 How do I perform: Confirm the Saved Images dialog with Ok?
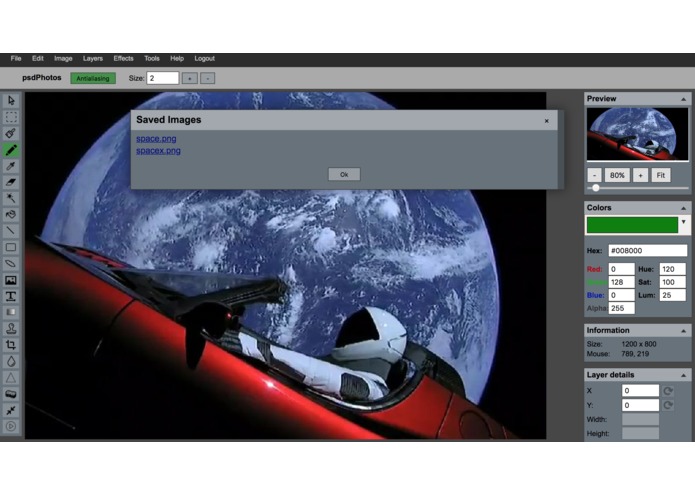(344, 175)
